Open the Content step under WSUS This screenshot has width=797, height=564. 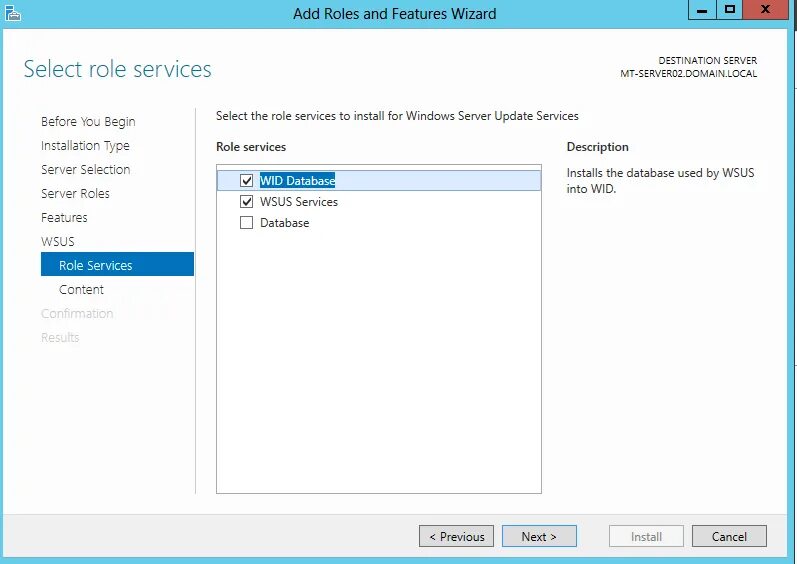pyautogui.click(x=81, y=290)
